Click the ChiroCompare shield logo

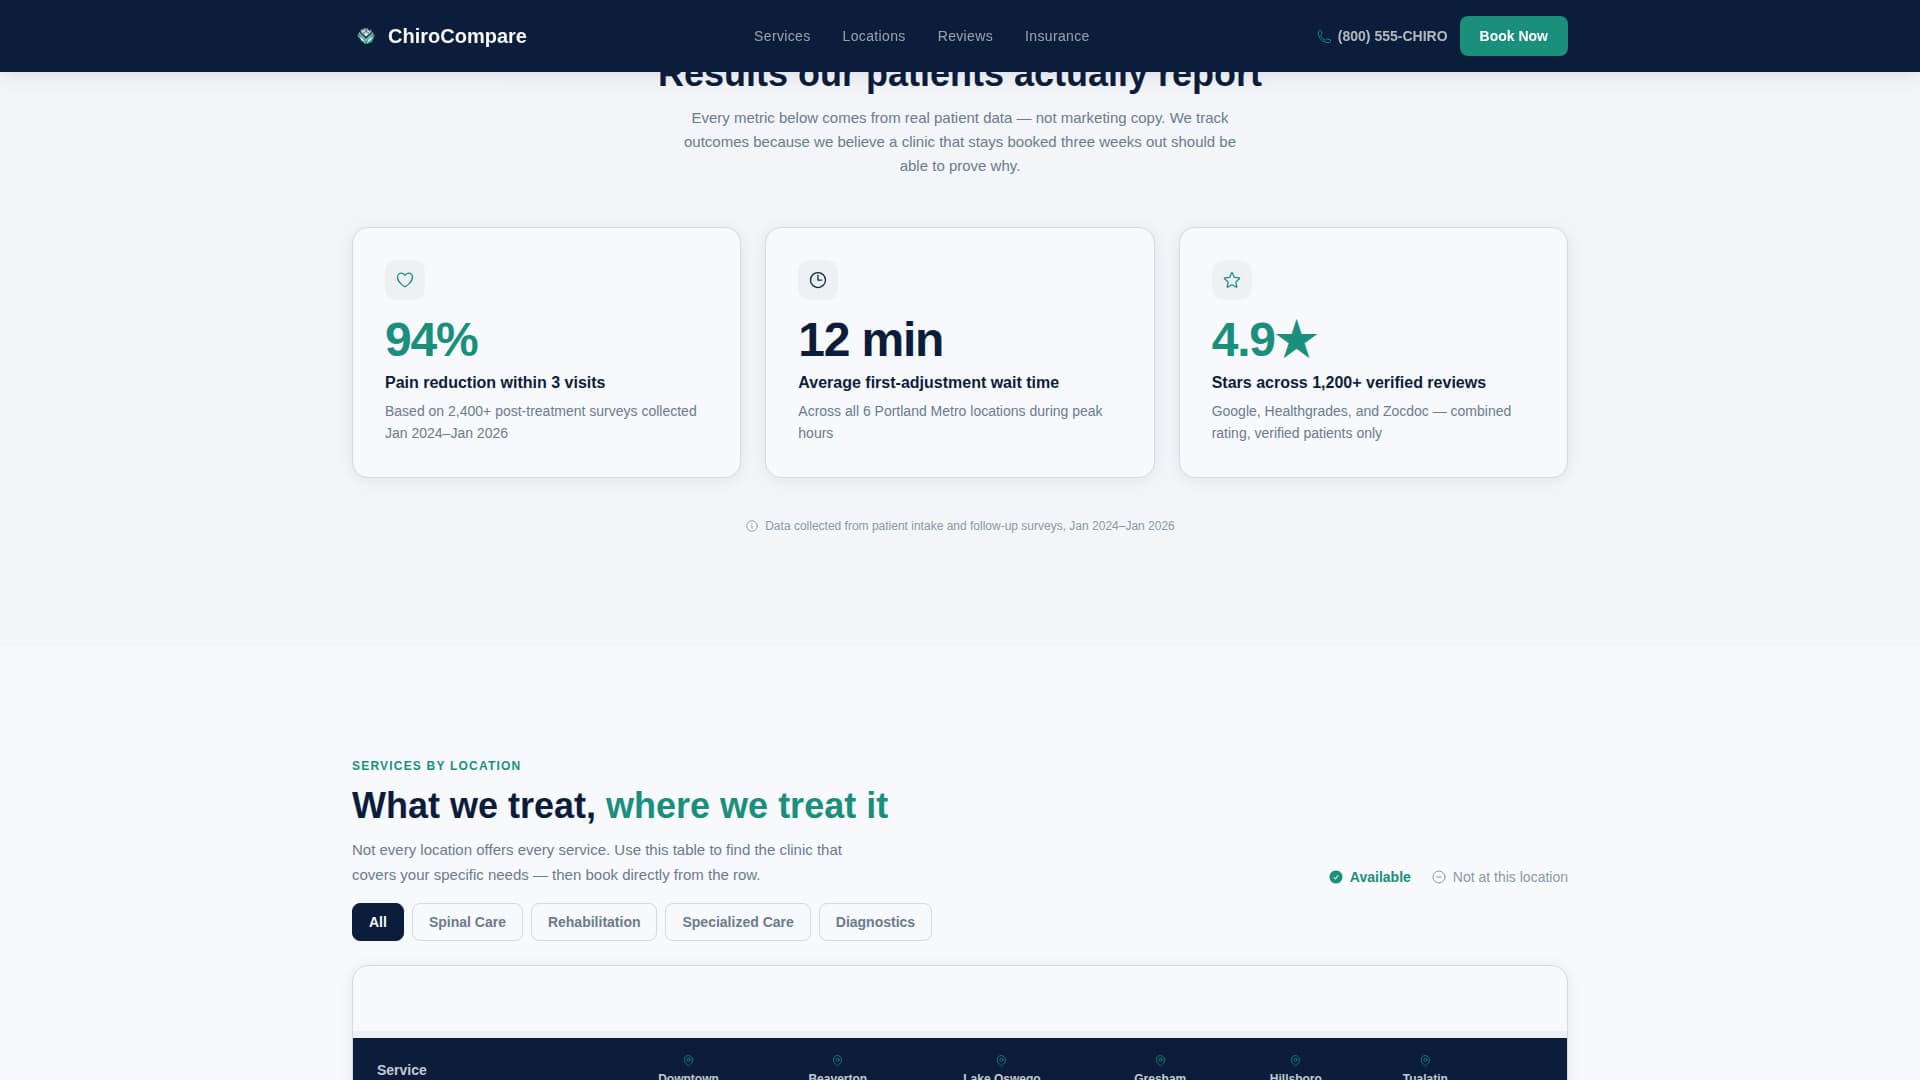coord(365,35)
